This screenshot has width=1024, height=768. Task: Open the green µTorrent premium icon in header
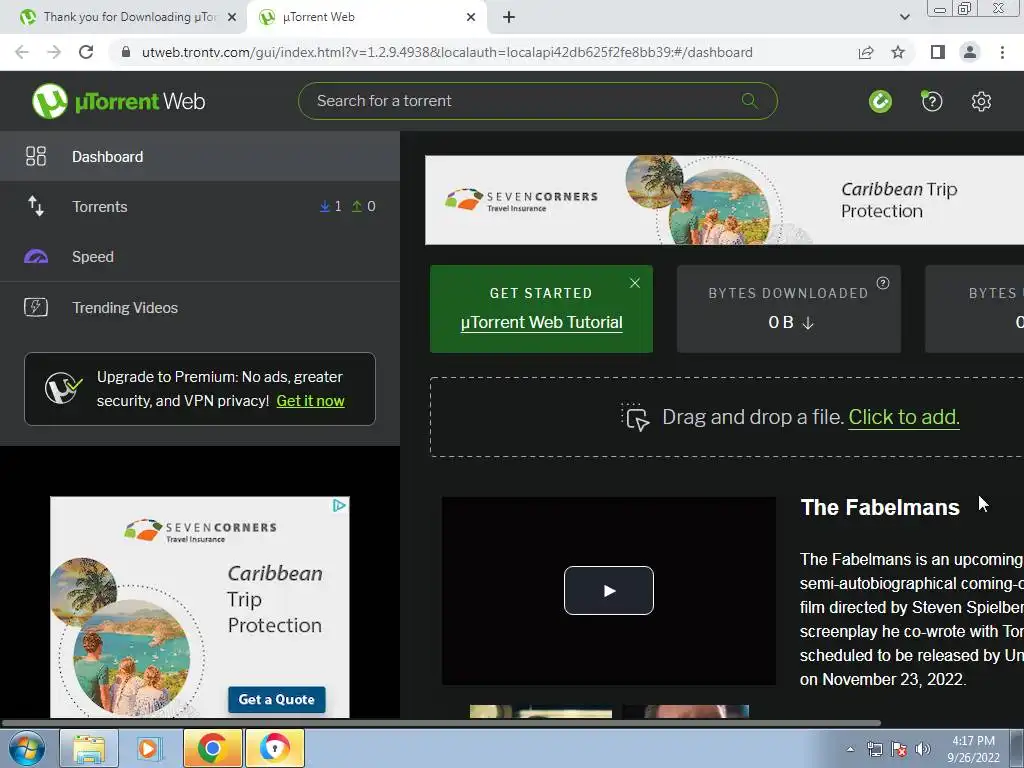tap(880, 101)
